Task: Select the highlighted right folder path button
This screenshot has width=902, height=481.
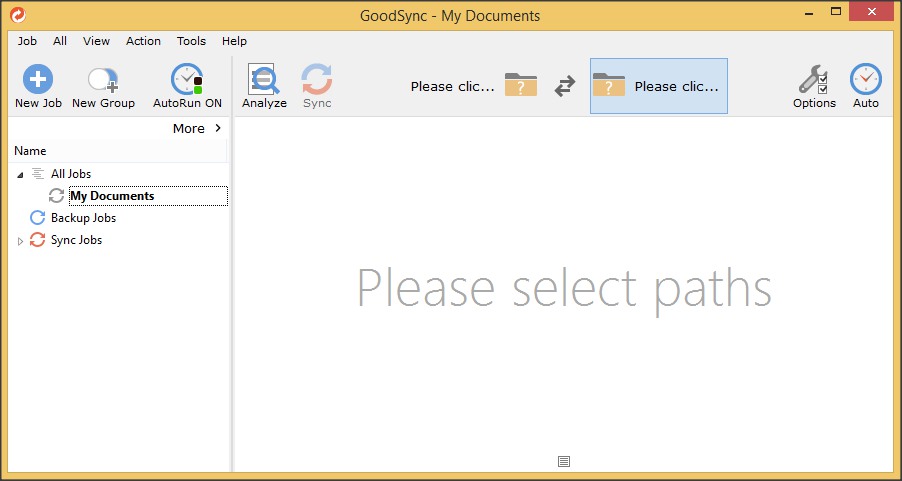Action: (x=659, y=86)
